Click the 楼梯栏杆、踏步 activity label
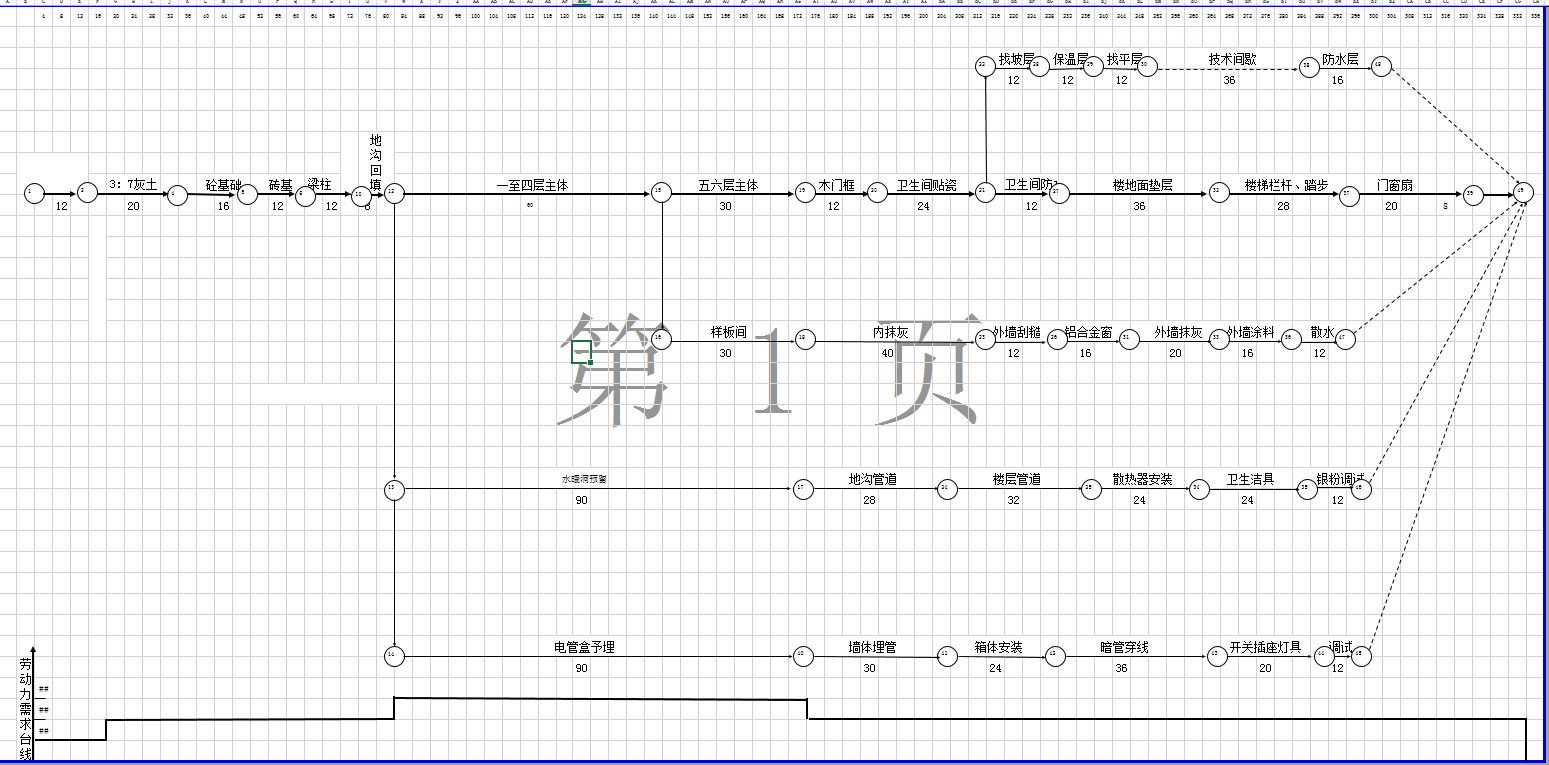The height and width of the screenshot is (765, 1549). [1286, 186]
